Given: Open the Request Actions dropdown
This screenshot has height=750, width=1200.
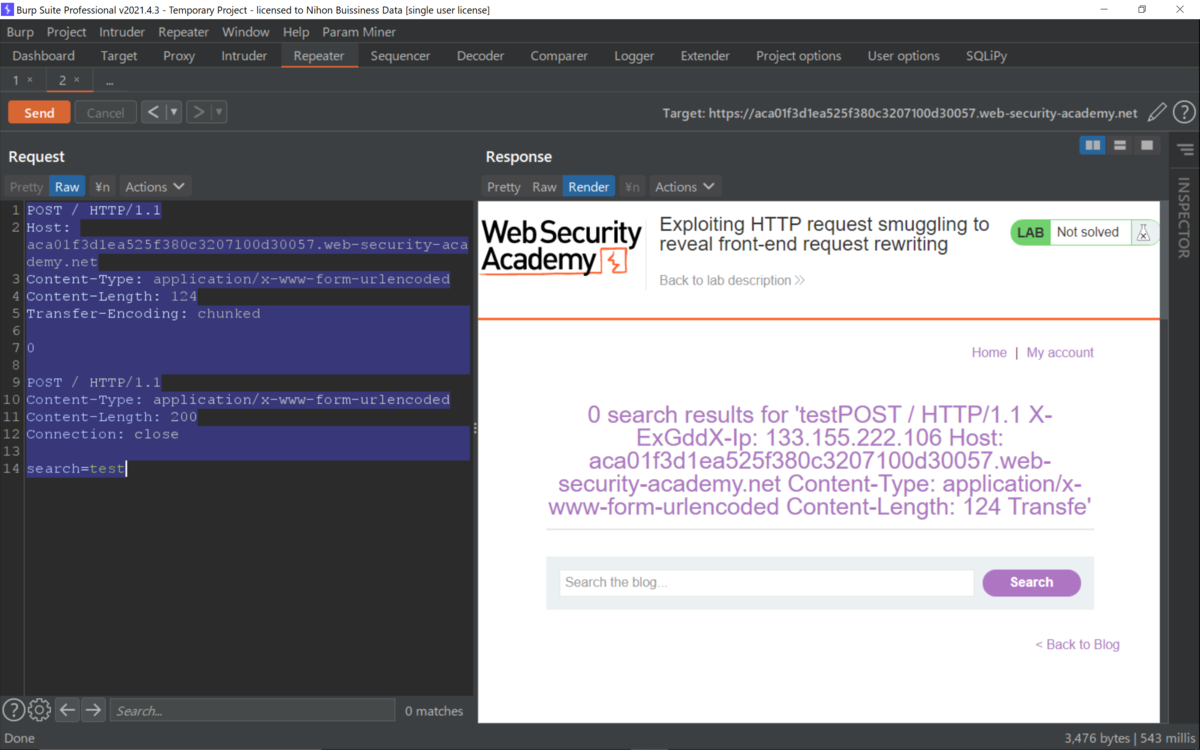Looking at the screenshot, I should 155,187.
